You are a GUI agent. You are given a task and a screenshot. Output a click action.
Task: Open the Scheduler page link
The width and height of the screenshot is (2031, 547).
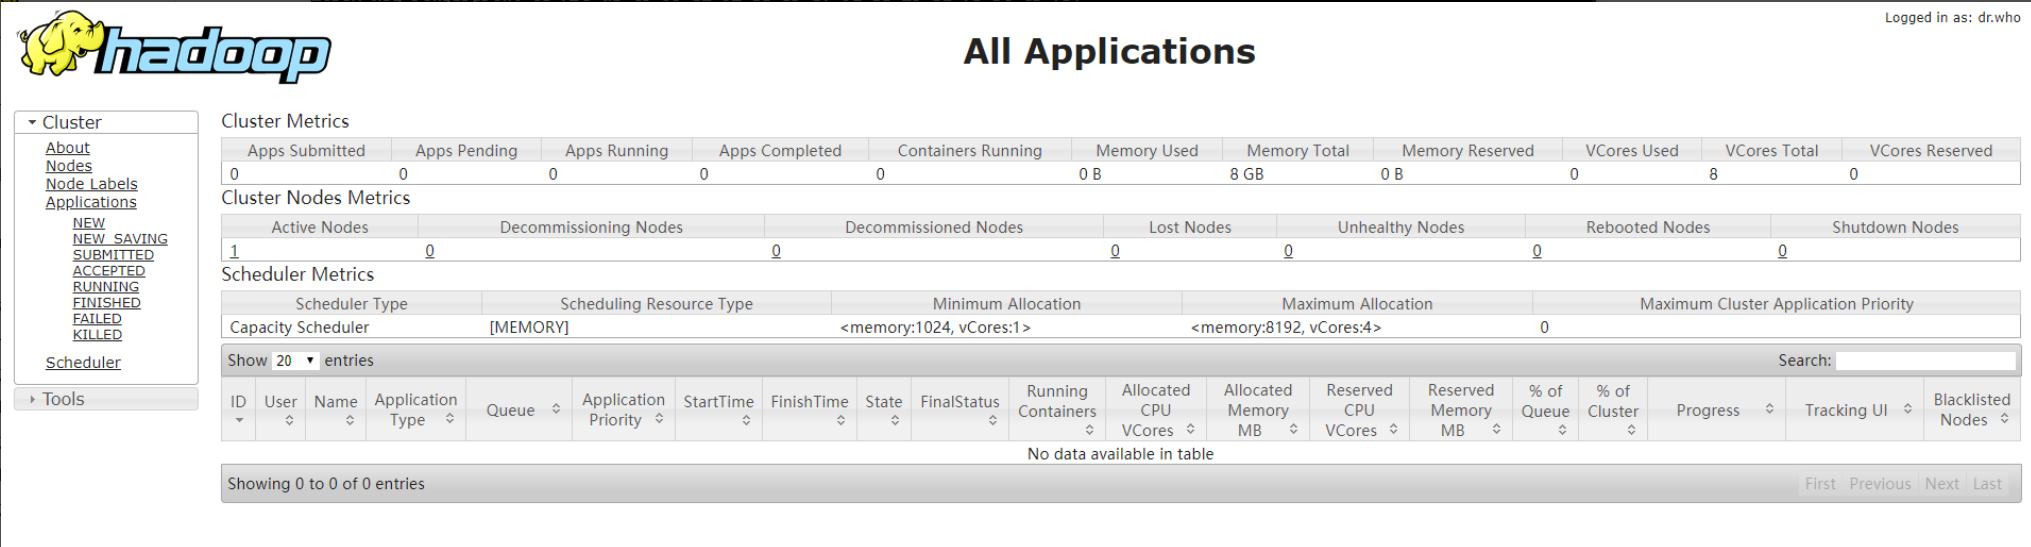[x=83, y=363]
